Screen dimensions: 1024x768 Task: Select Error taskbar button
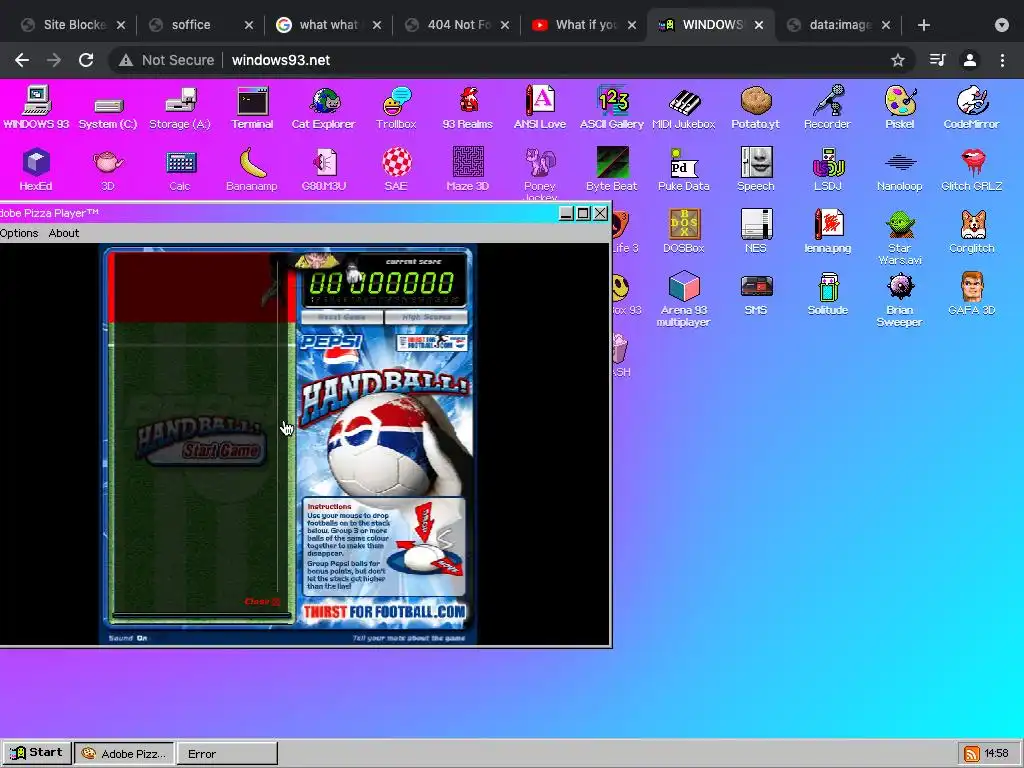click(227, 754)
